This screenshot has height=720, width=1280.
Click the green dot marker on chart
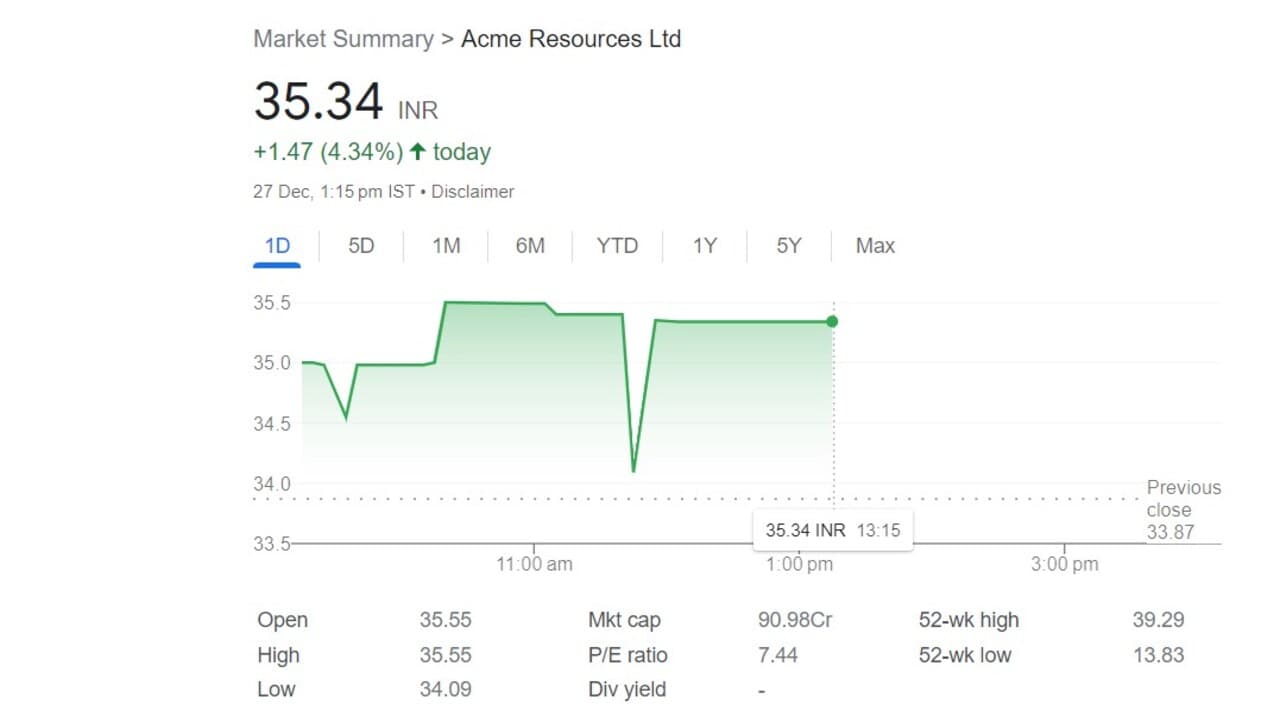pos(832,321)
